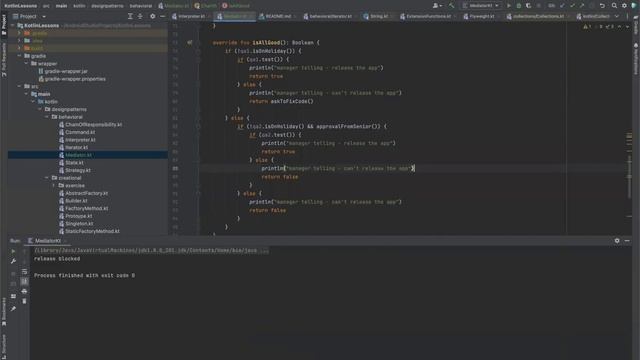Print console output icon
Image resolution: width=640 pixels, height=360 pixels.
pyautogui.click(x=24, y=291)
